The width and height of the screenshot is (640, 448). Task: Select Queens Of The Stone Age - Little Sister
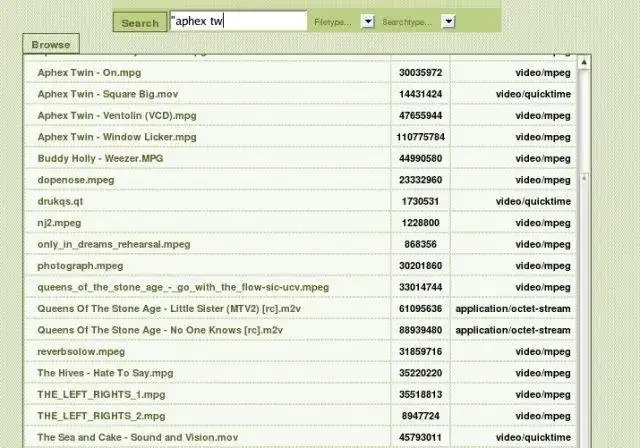[x=169, y=309]
